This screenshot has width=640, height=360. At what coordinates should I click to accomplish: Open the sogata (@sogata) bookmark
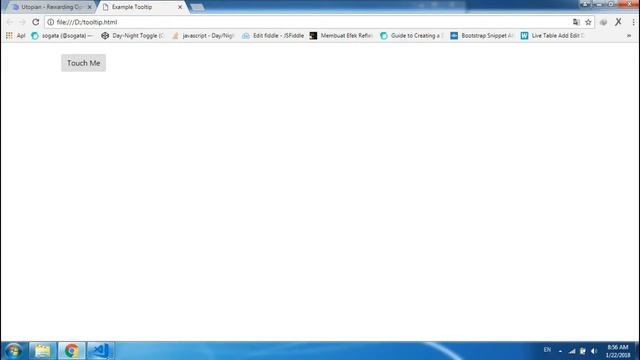point(62,36)
